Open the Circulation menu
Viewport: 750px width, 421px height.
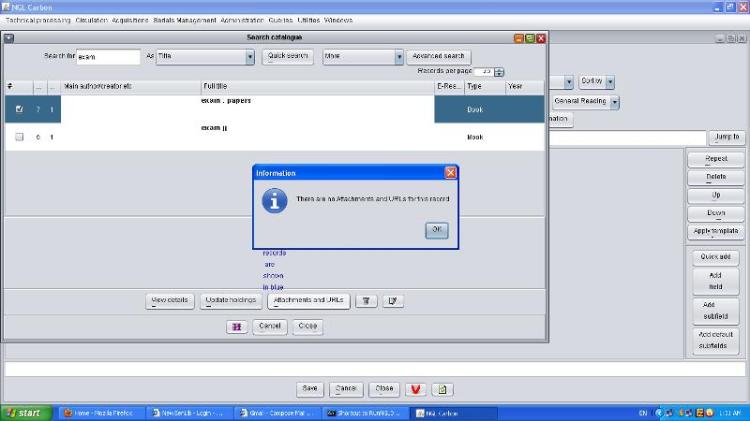click(x=91, y=20)
